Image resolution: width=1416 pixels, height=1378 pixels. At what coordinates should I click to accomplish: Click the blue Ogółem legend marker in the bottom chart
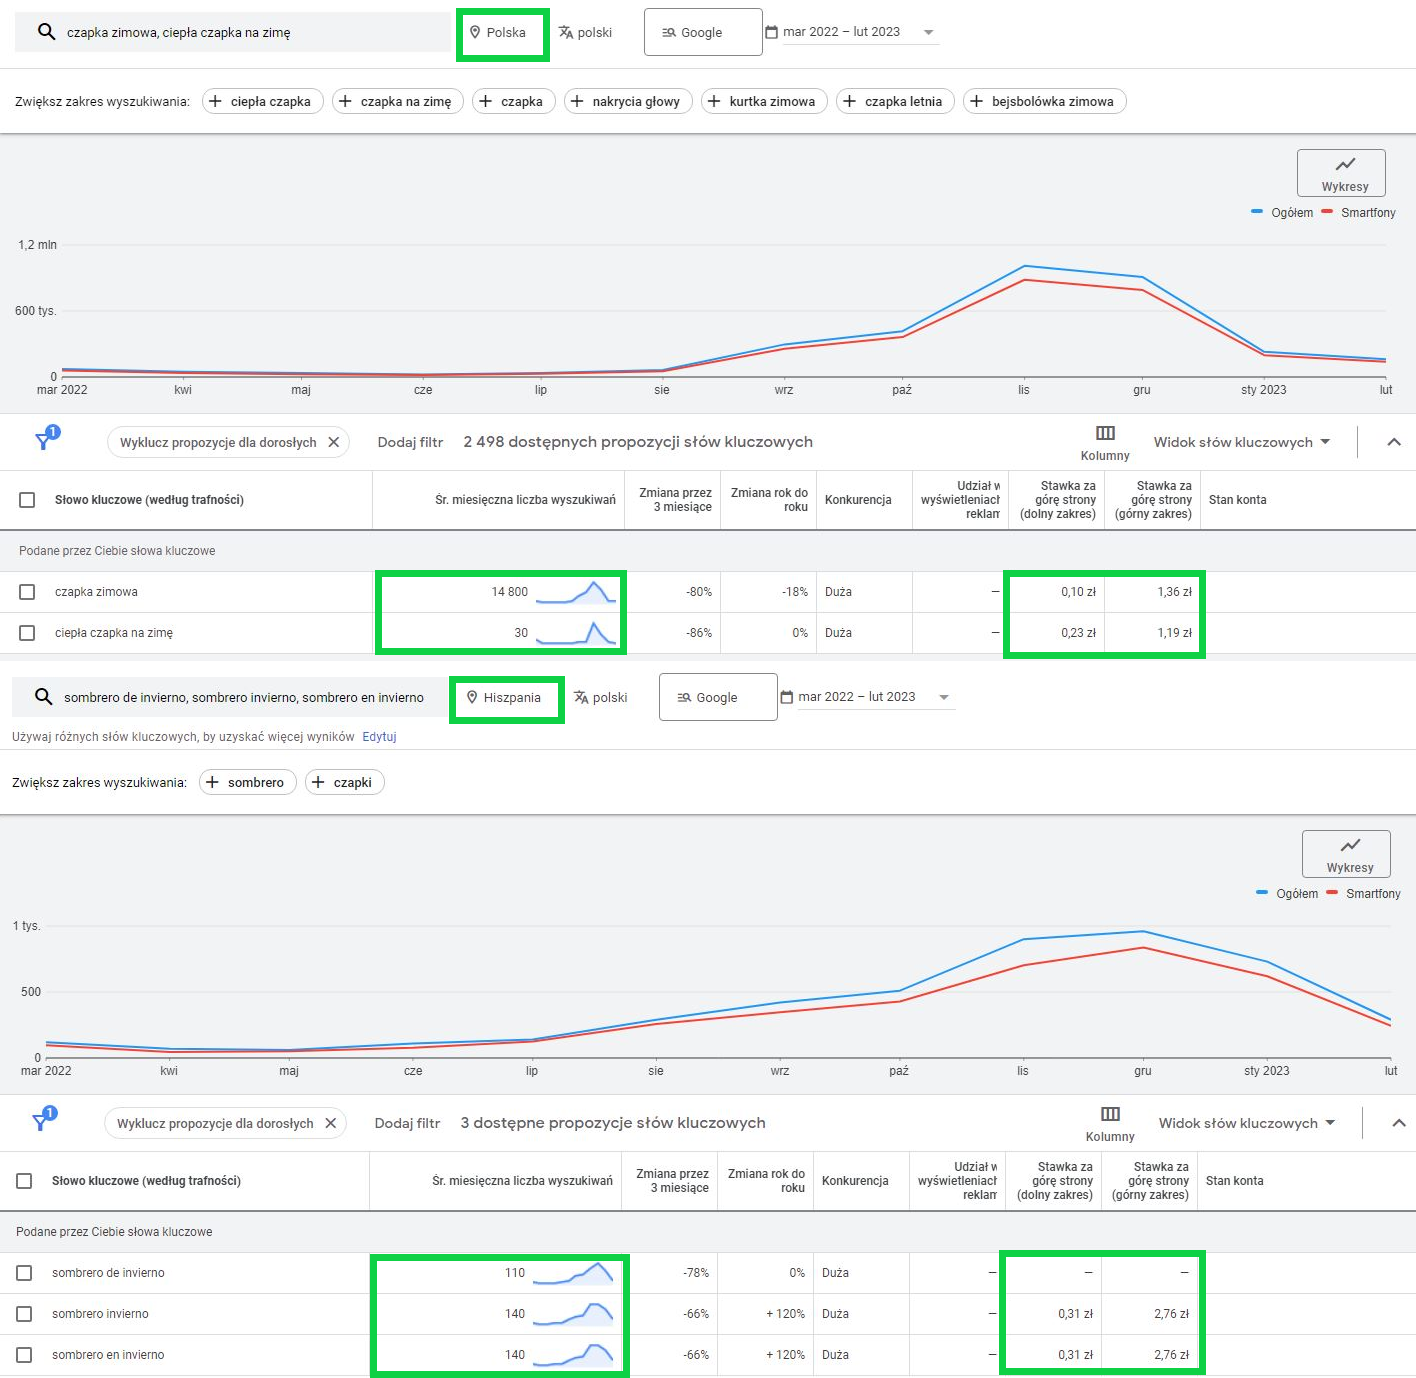point(1262,893)
